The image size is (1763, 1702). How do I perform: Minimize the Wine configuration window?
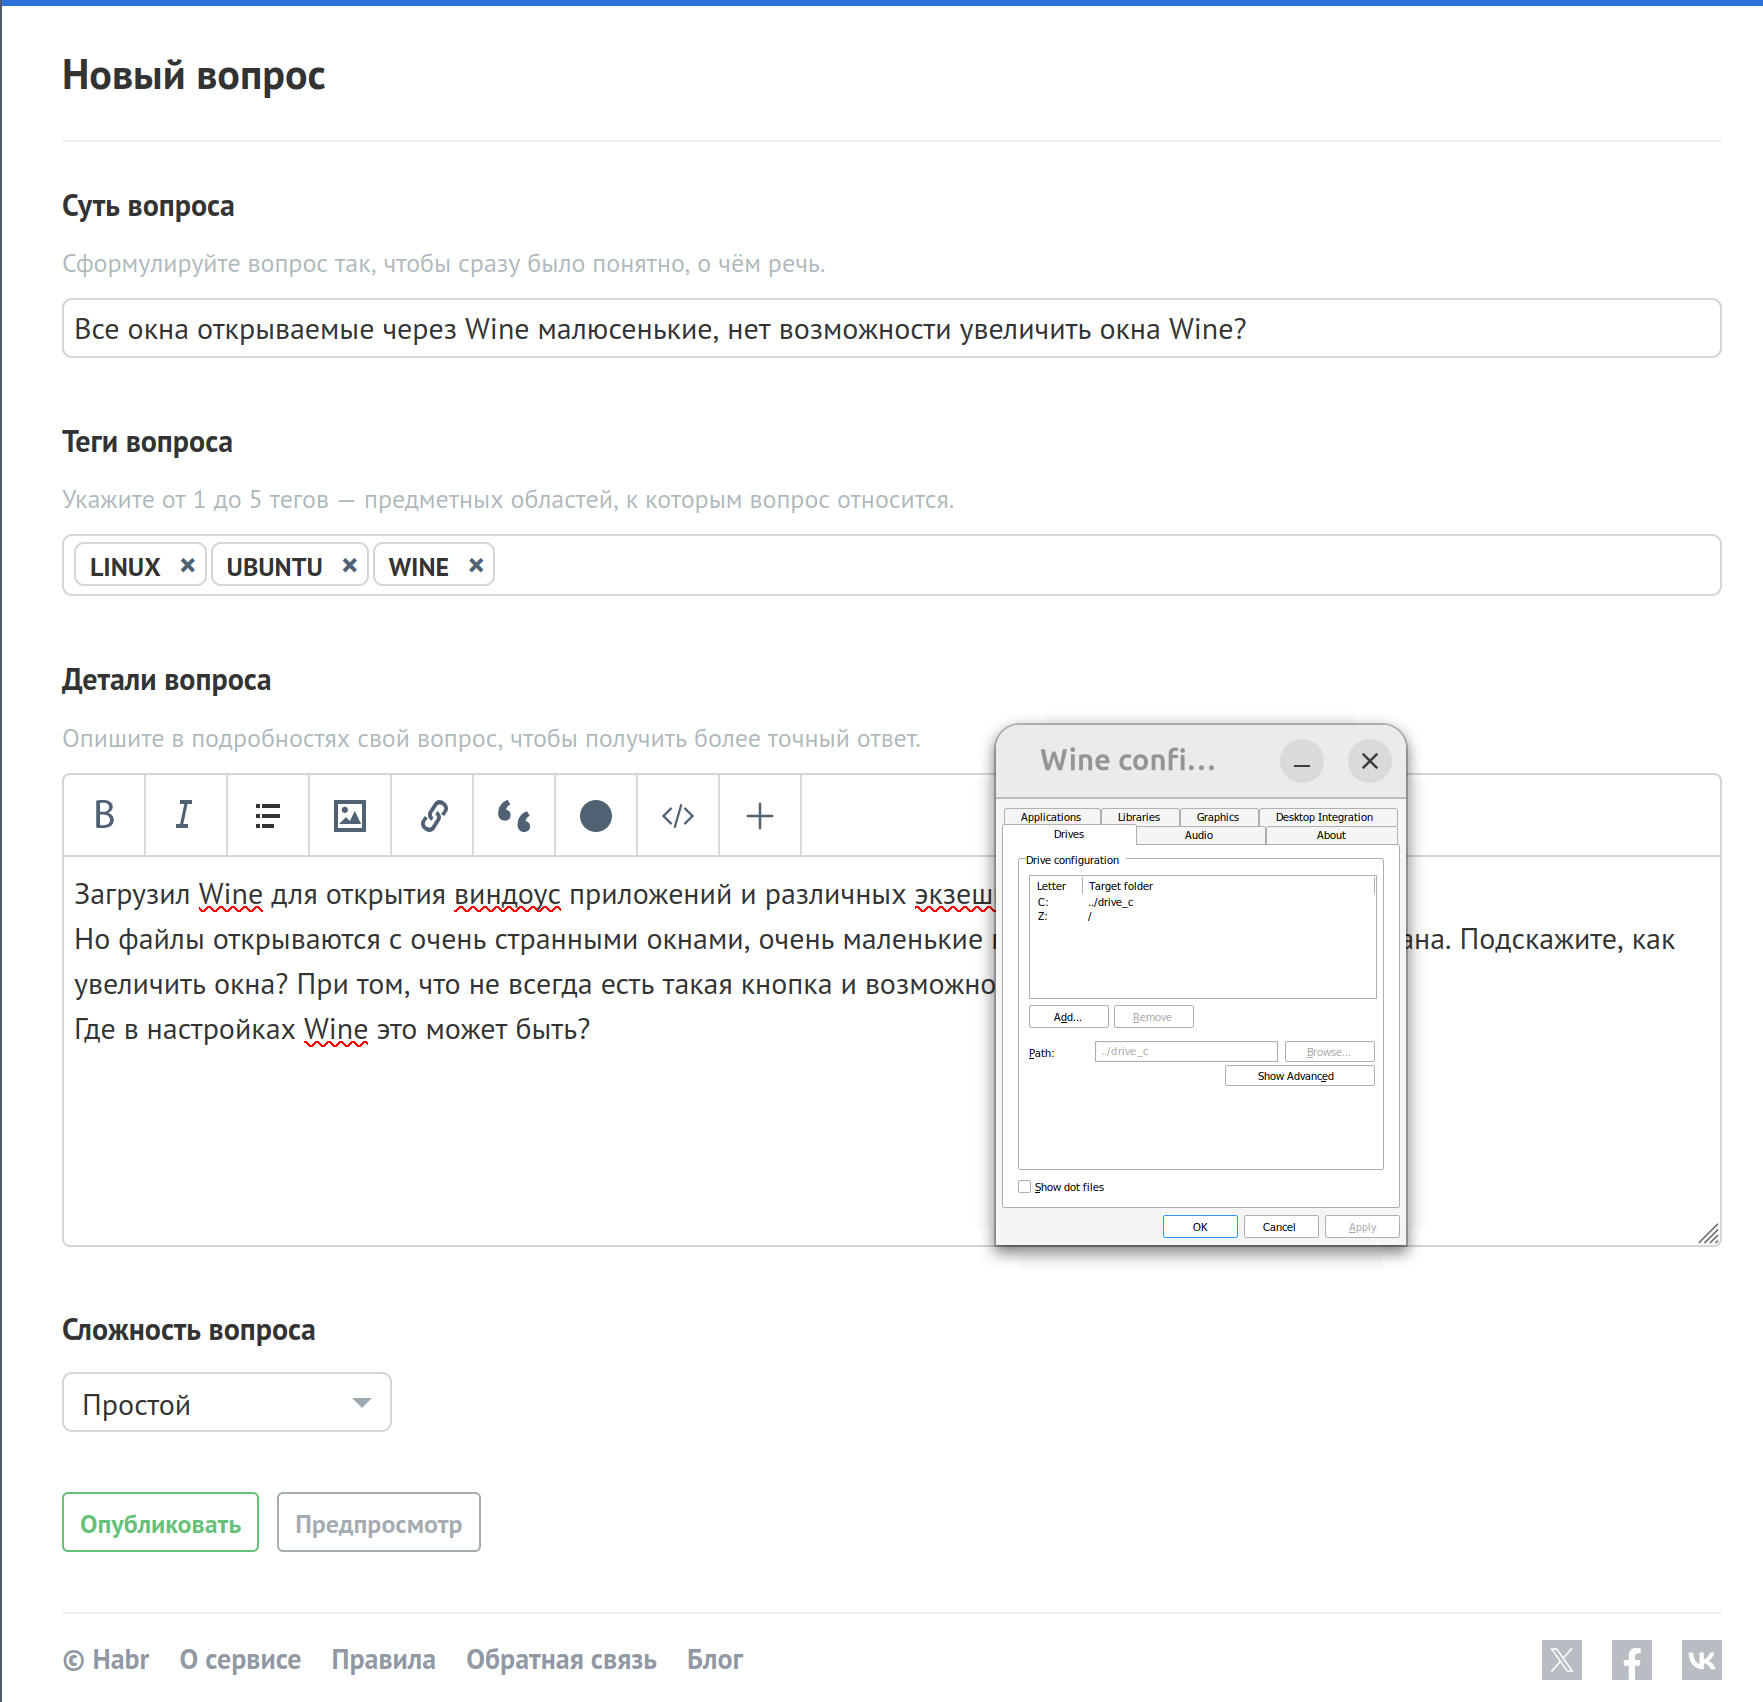point(1302,761)
